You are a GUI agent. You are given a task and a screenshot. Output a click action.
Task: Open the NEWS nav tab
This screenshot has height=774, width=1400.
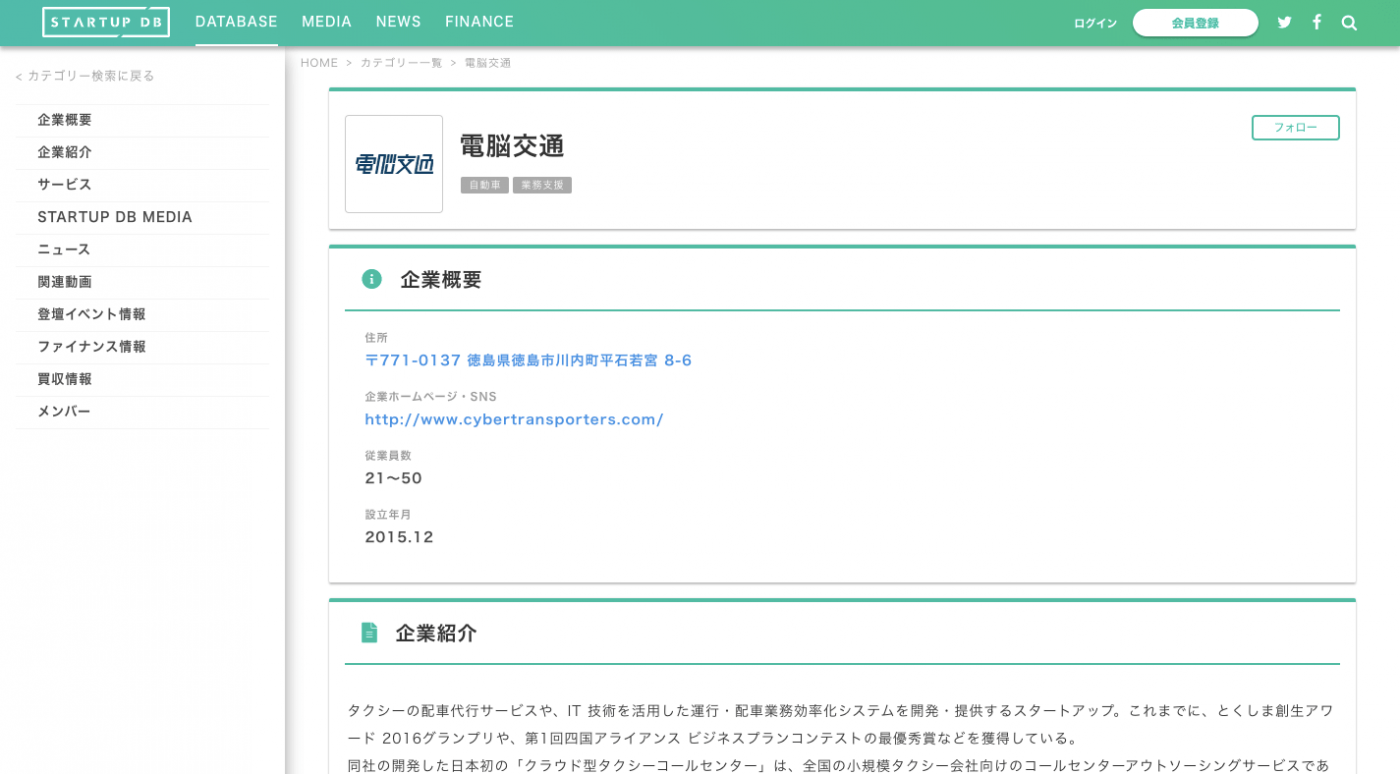[x=398, y=22]
